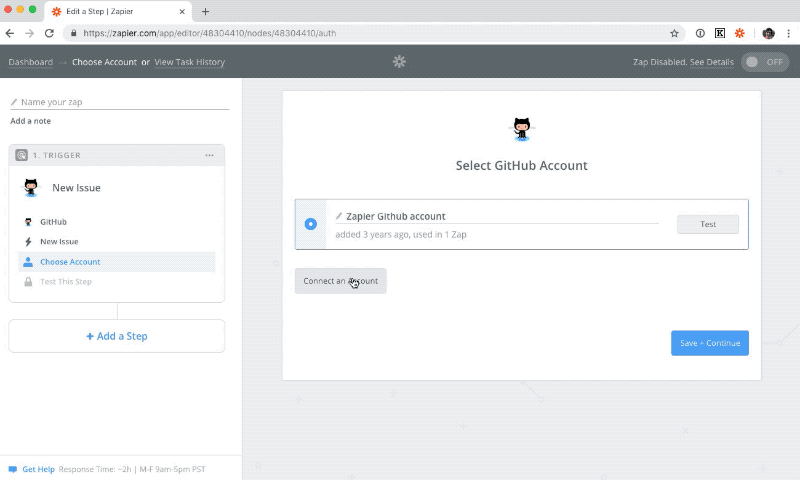The image size is (800, 480).
Task: Click Add a Step button
Action: pos(117,336)
